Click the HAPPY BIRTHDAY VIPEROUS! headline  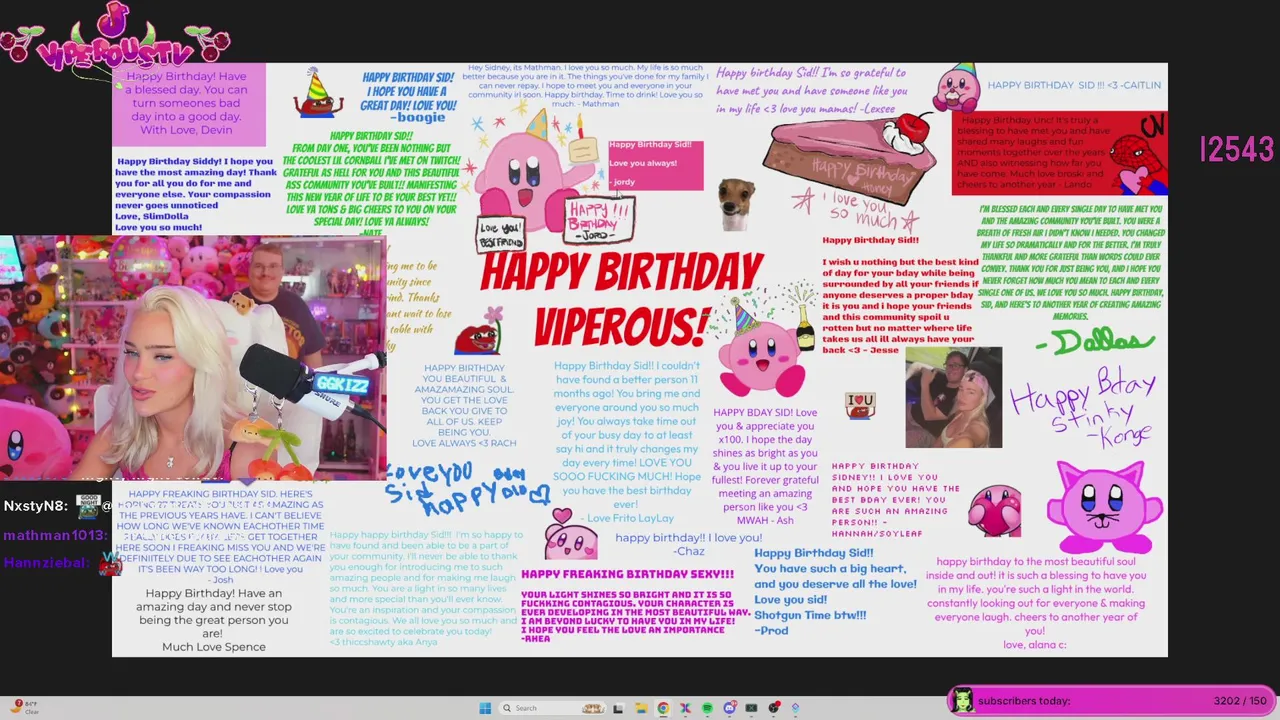(x=622, y=298)
